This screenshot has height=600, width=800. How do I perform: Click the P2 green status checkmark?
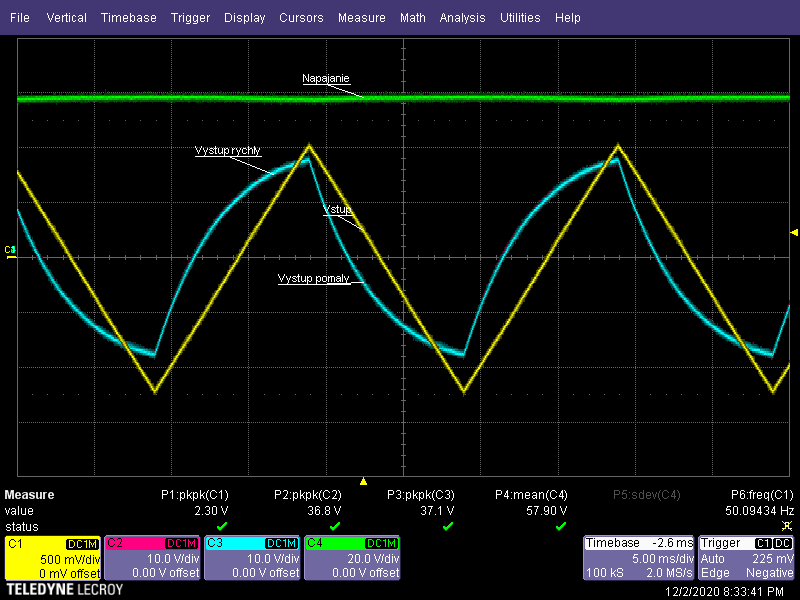click(335, 526)
